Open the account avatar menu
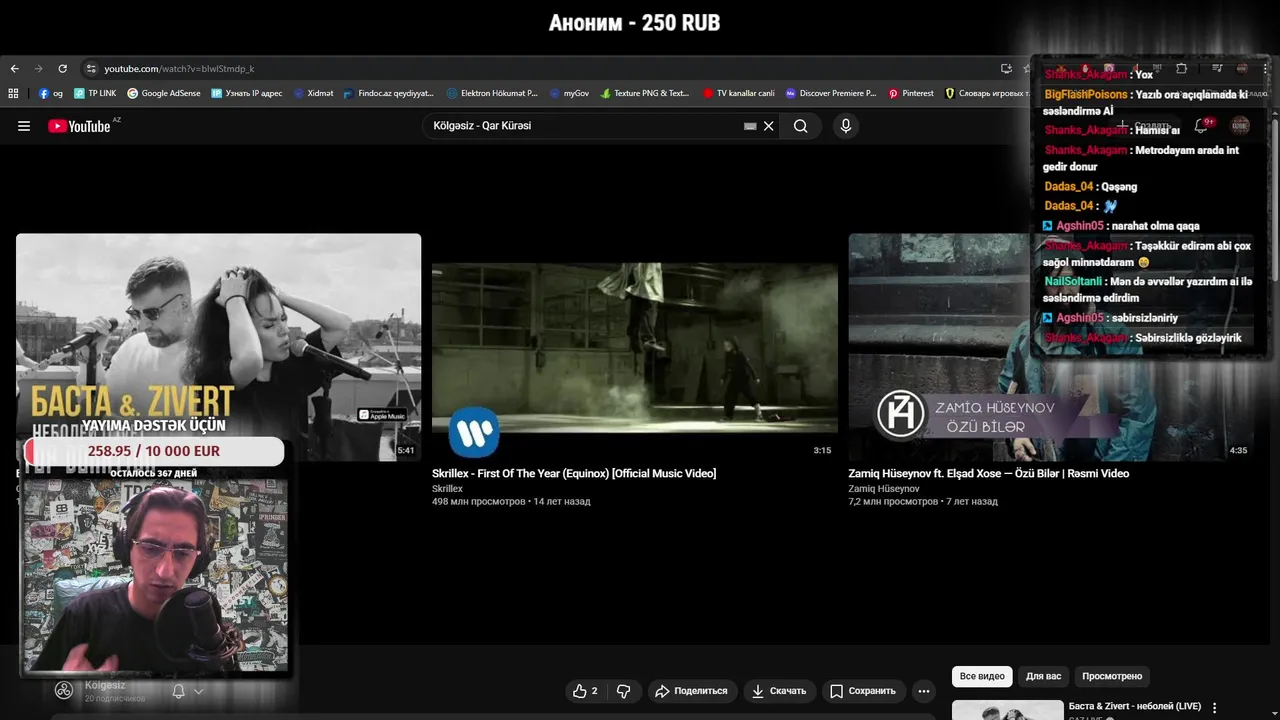 pos(1241,126)
